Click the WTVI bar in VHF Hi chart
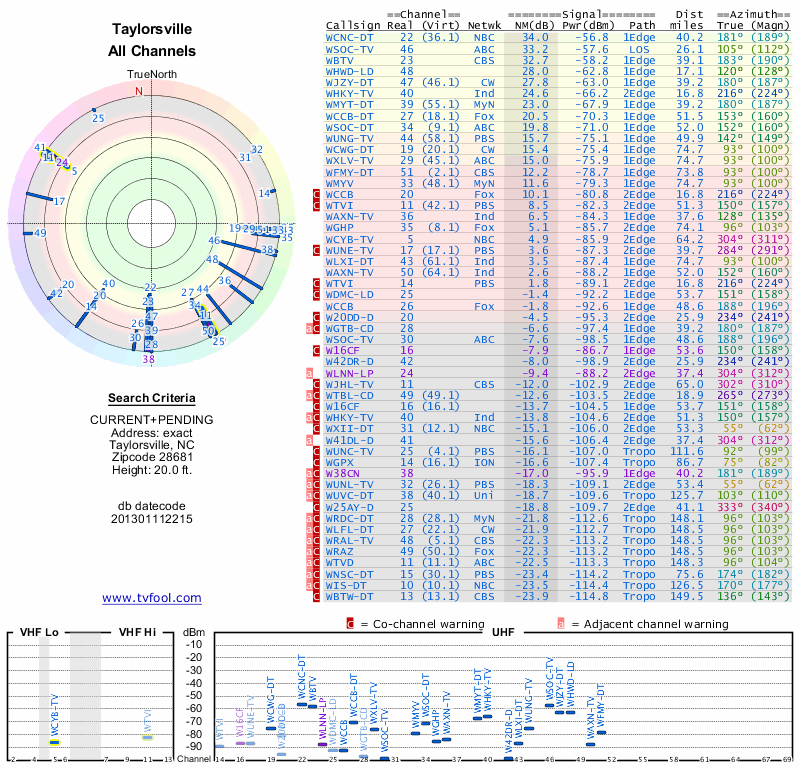 147,737
